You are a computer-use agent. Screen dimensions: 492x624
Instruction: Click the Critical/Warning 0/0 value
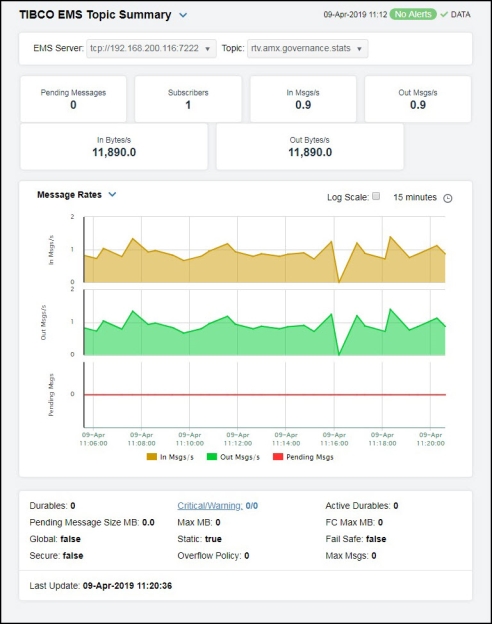tap(252, 506)
